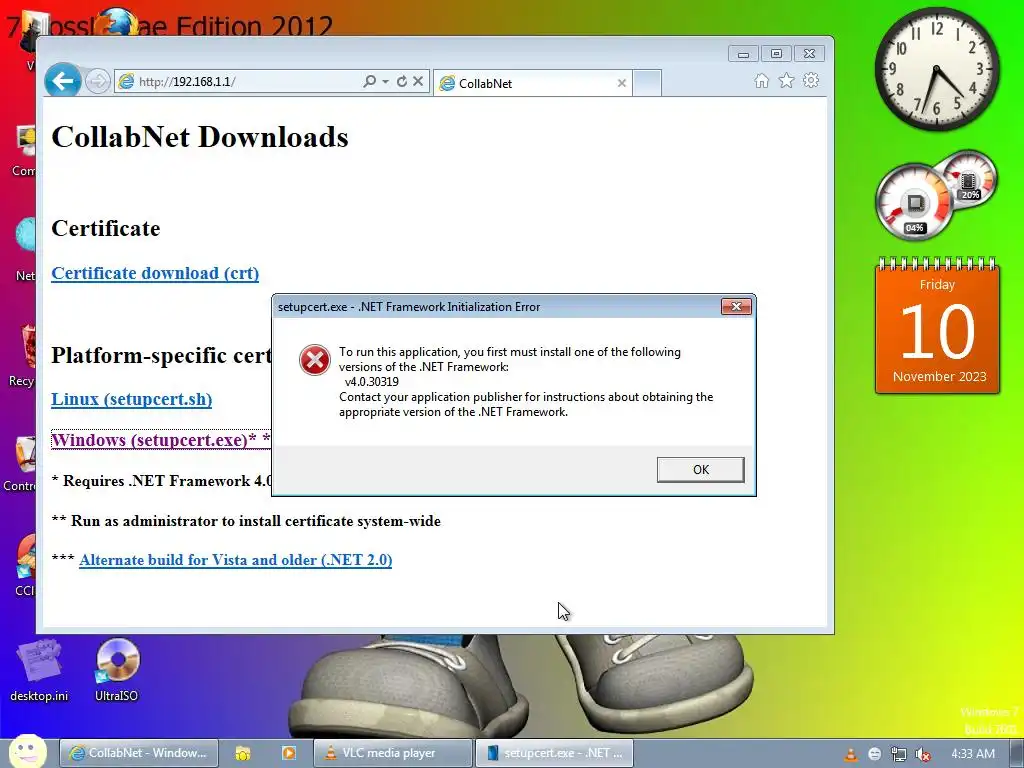Close the .NET Framework Initialization Error dialog
This screenshot has width=1024, height=768.
click(x=736, y=306)
